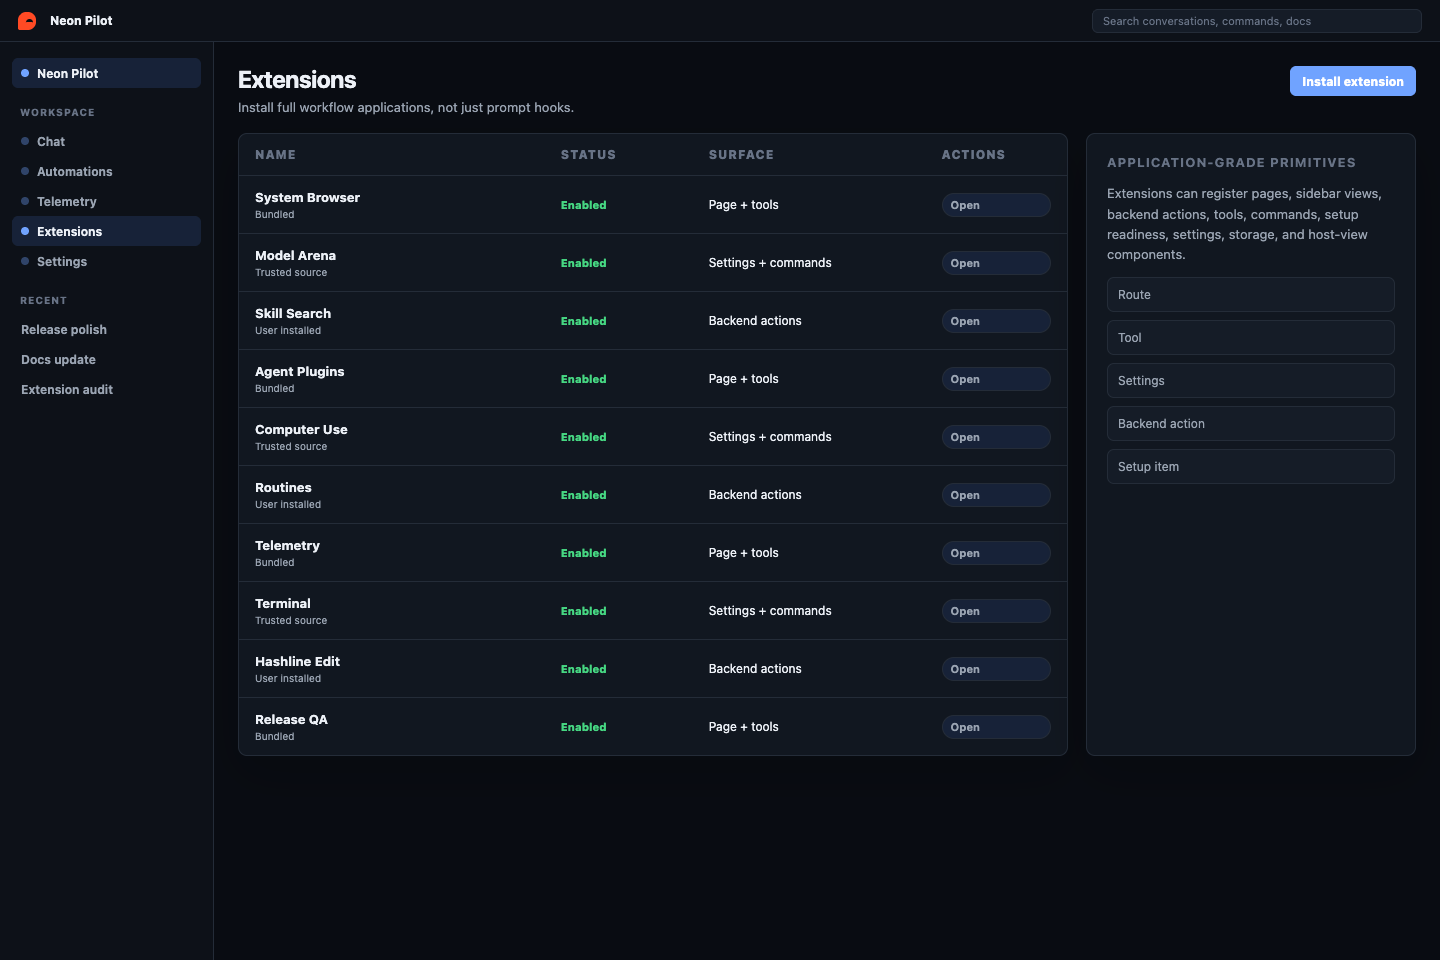Viewport: 1440px width, 960px height.
Task: Go to Automations in sidebar
Action: [x=106, y=172]
